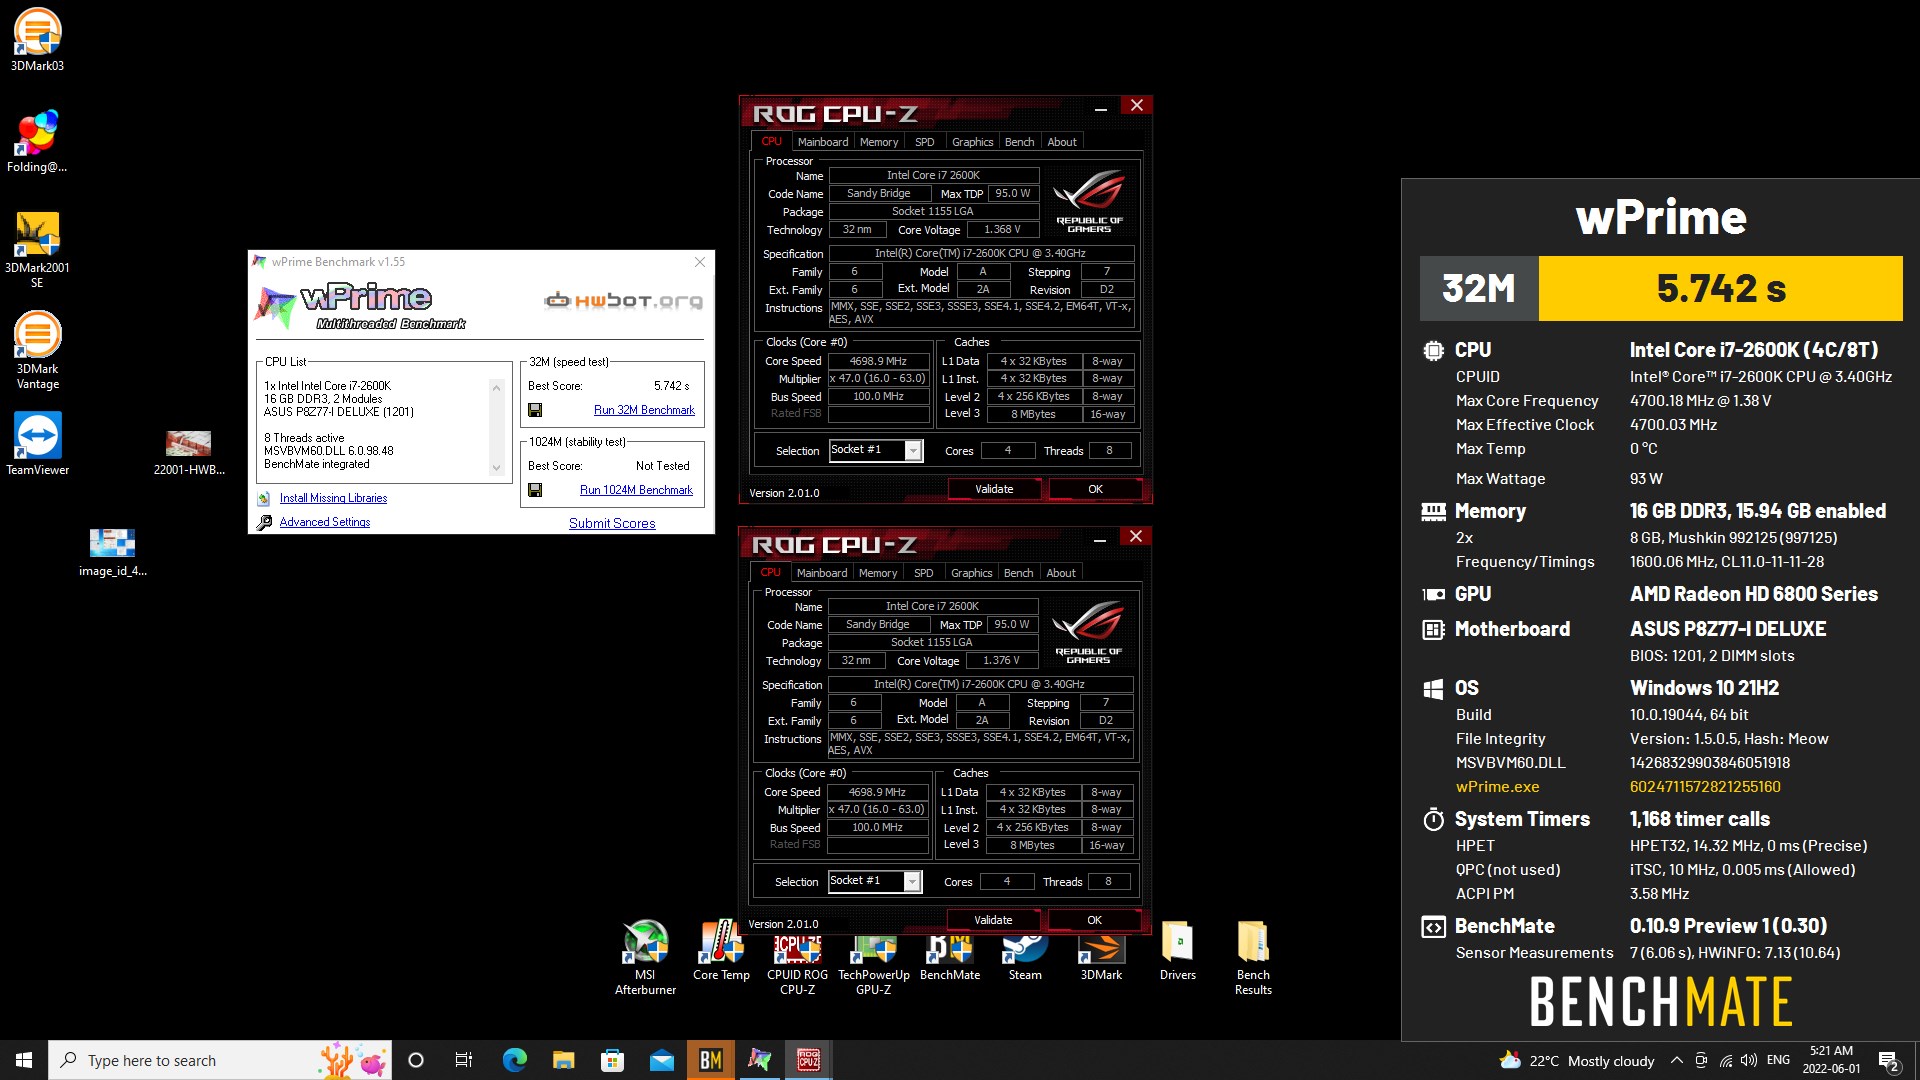The width and height of the screenshot is (1920, 1080).
Task: Open the SPD tab in top CPU-Z window
Action: 925,142
